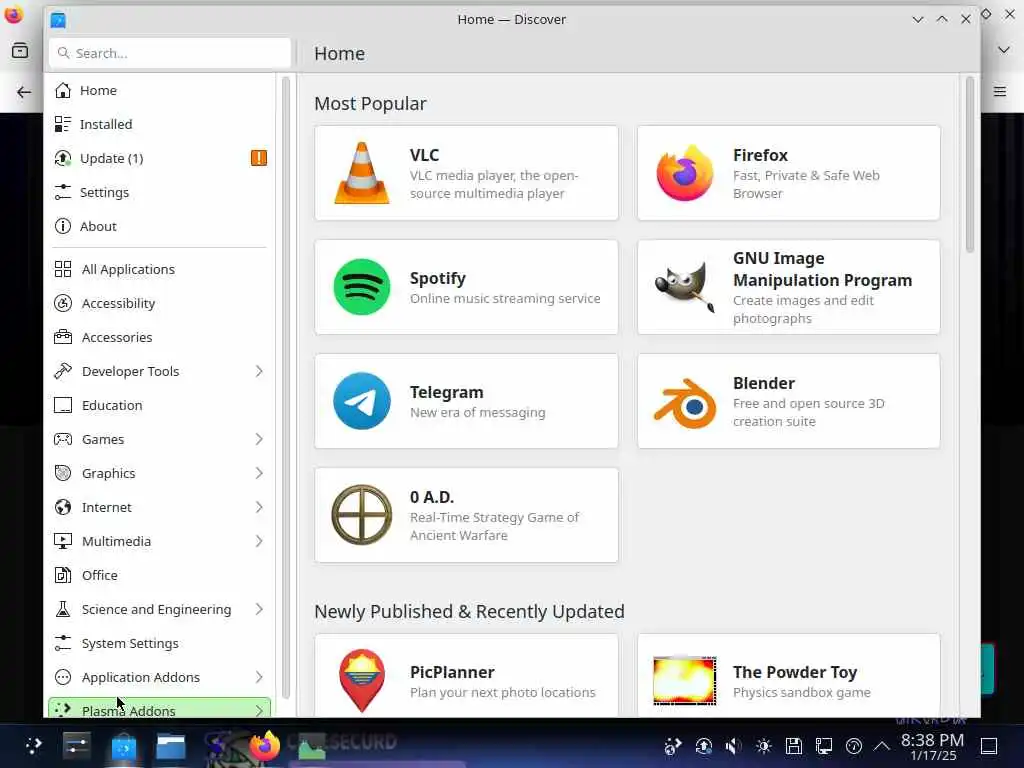Screen dimensions: 1024x768
Task: Expand the Plasma Addons chevron
Action: (259, 710)
